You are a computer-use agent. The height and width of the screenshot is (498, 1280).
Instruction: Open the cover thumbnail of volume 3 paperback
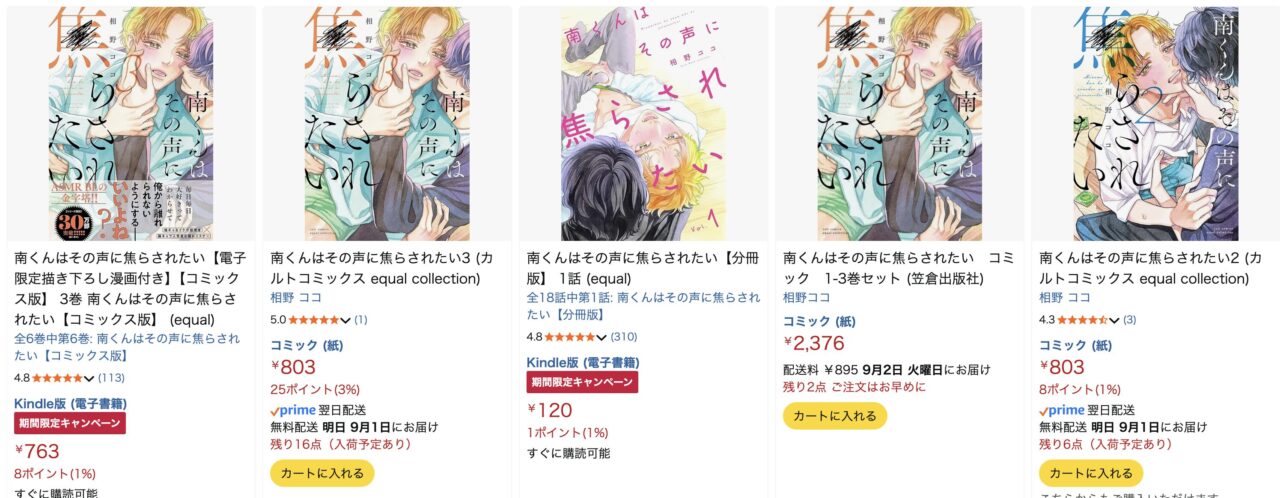[x=386, y=124]
